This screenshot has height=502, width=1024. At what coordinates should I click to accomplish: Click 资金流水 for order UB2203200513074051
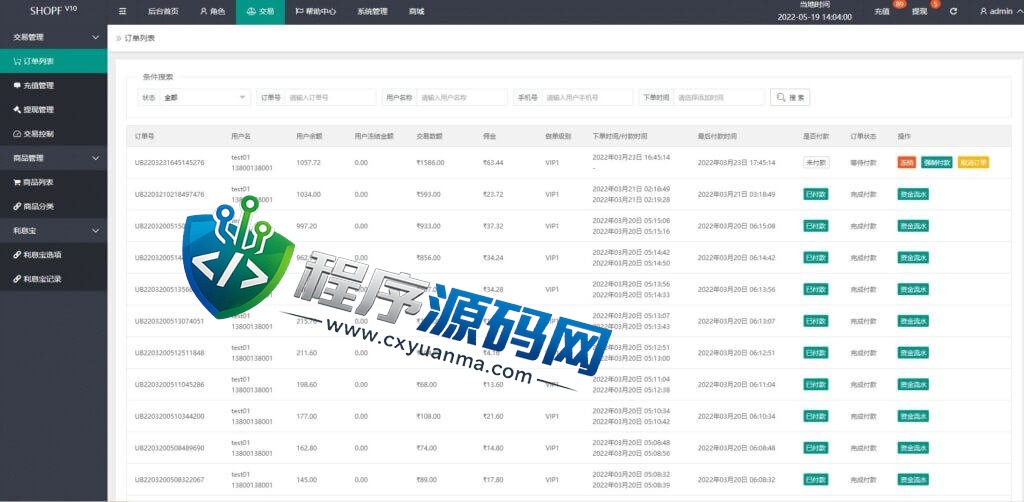(913, 321)
